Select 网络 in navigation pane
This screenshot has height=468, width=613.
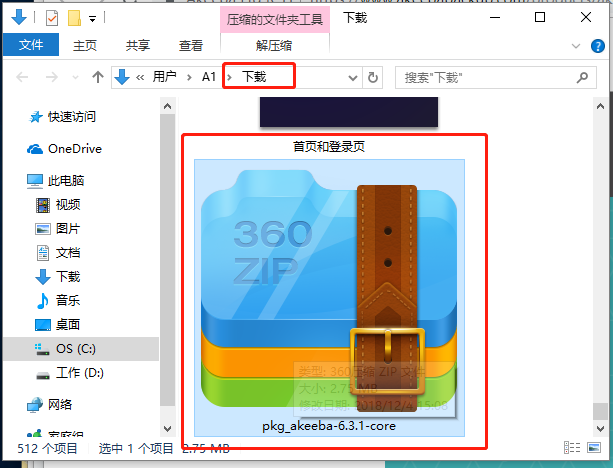coord(50,405)
